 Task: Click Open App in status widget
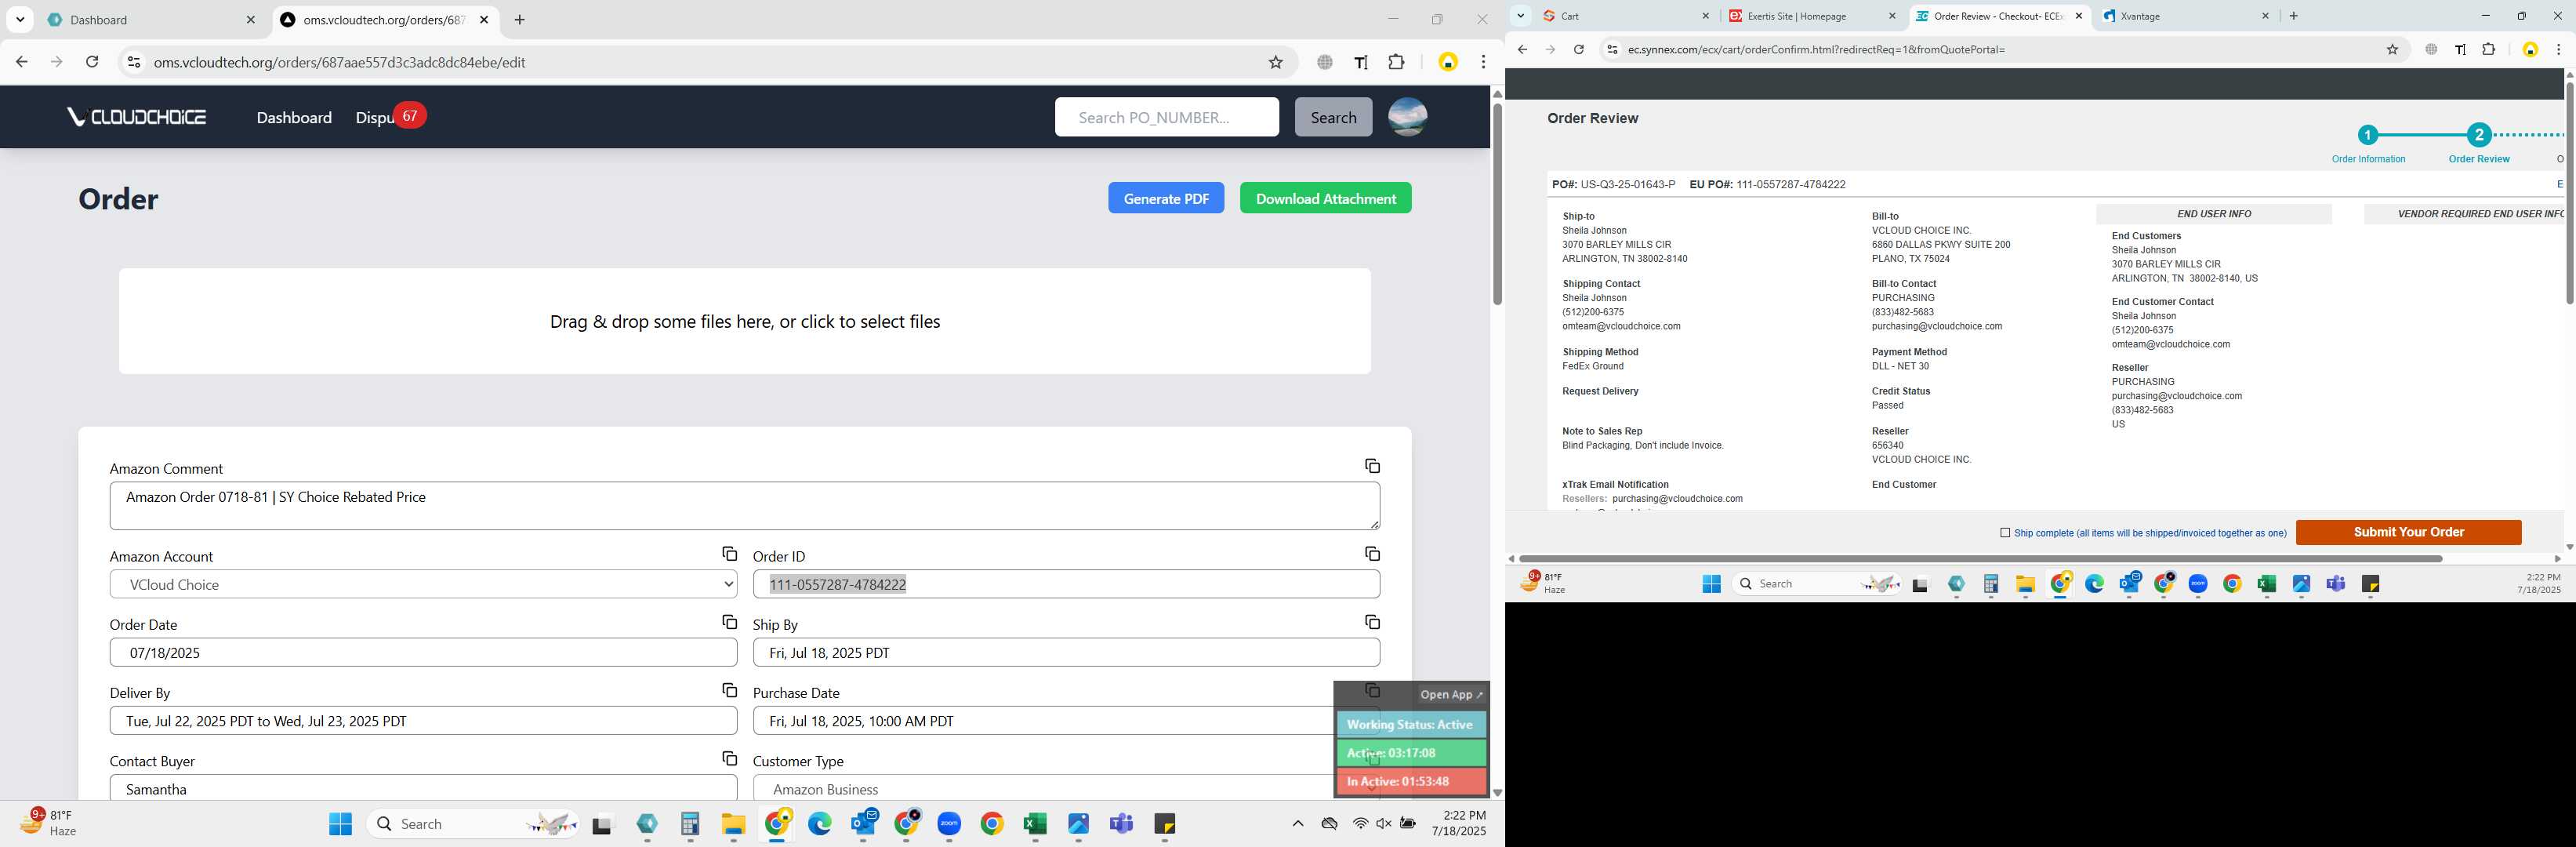[1452, 694]
